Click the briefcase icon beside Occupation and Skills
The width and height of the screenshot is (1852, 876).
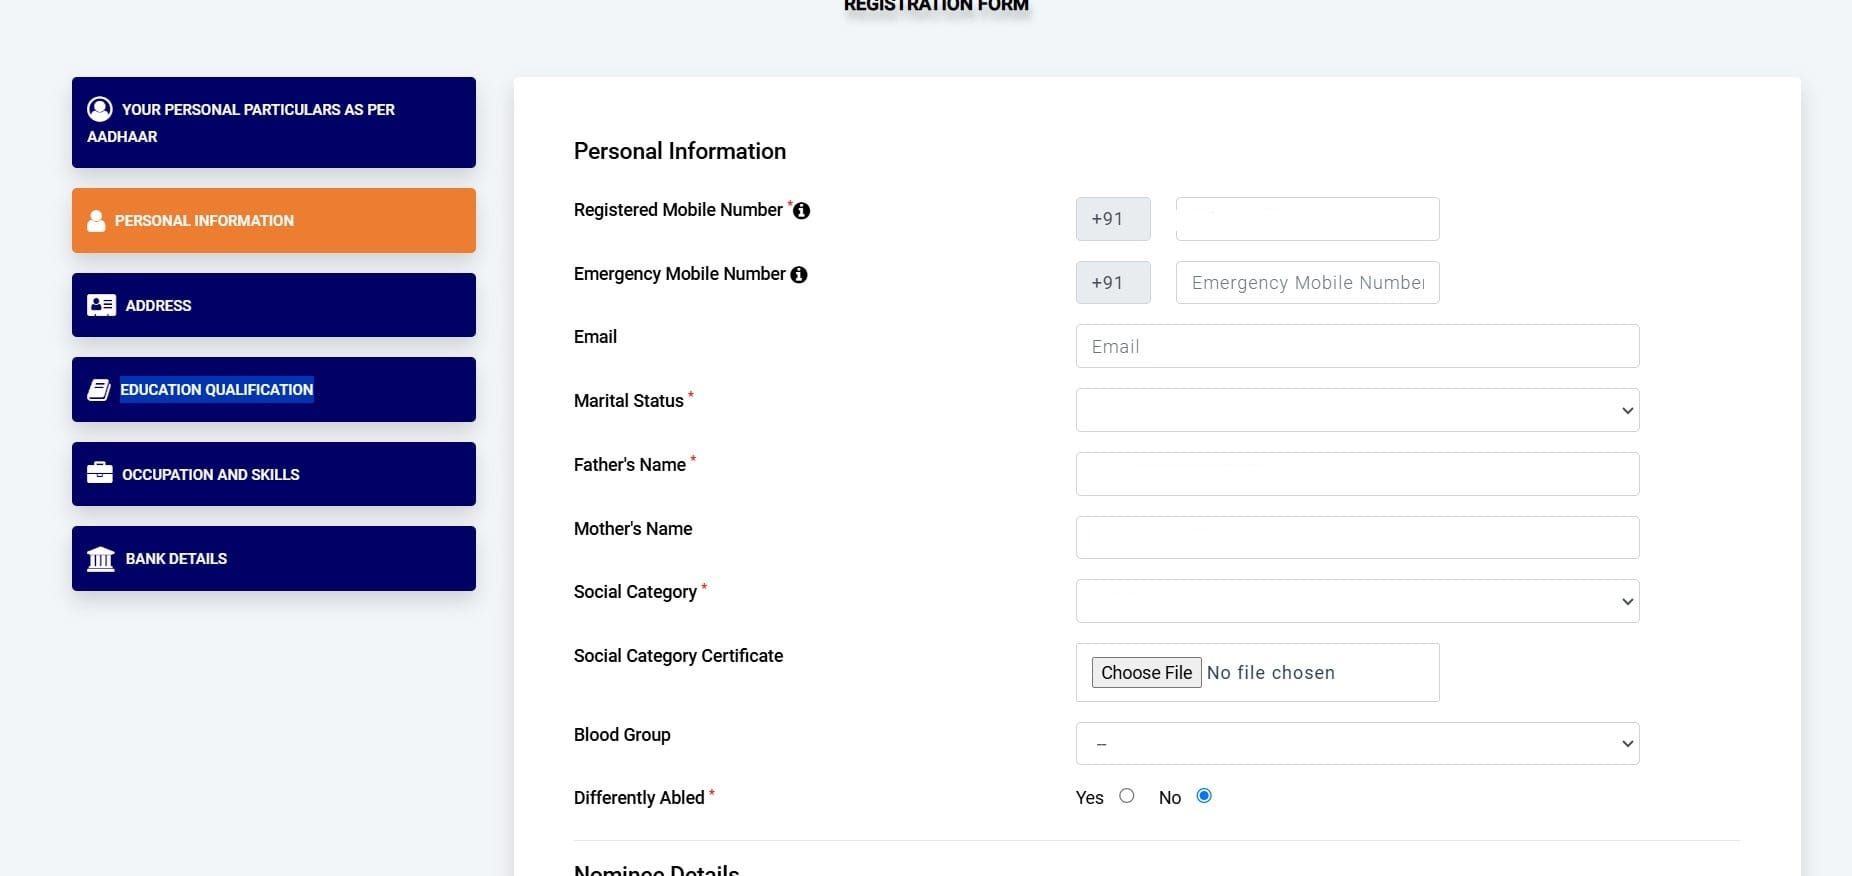98,472
